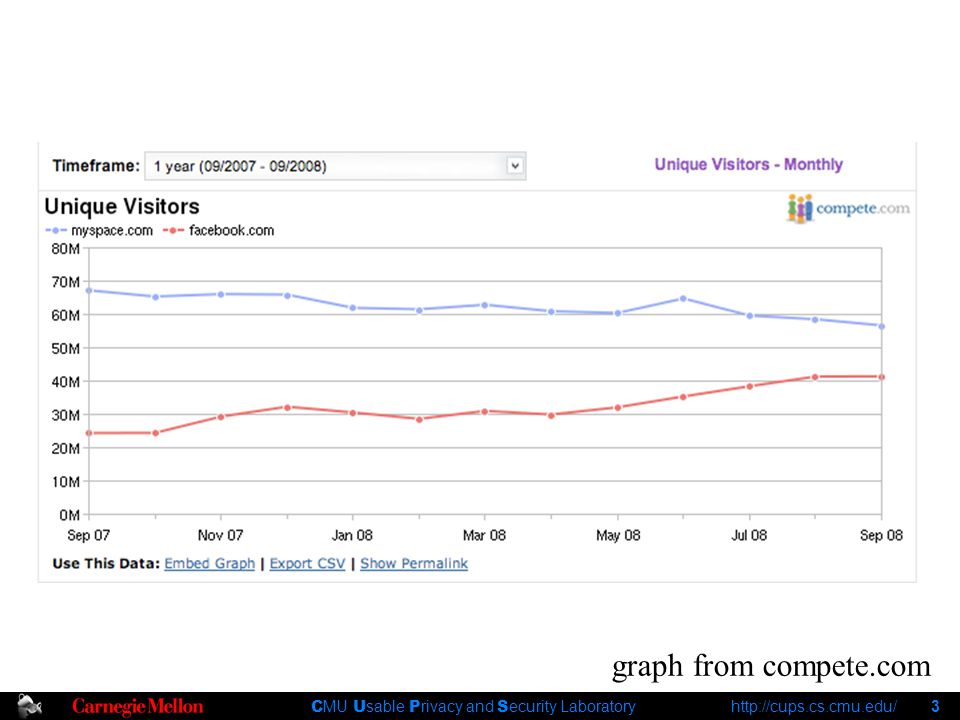Click the Jan 08 x-axis label
The image size is (960, 720).
[352, 535]
